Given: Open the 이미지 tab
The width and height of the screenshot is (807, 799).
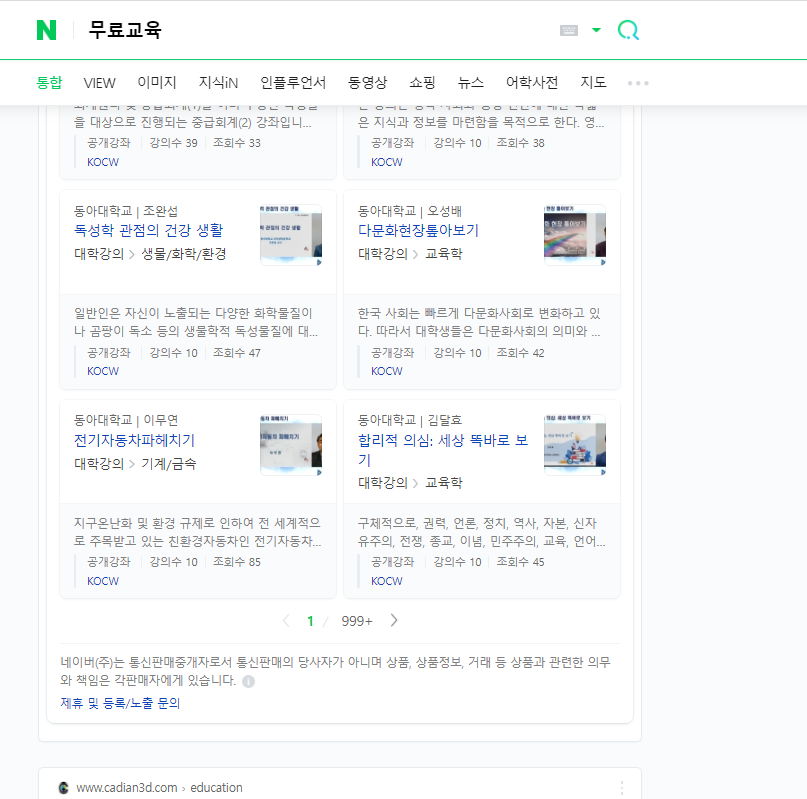Looking at the screenshot, I should 156,82.
